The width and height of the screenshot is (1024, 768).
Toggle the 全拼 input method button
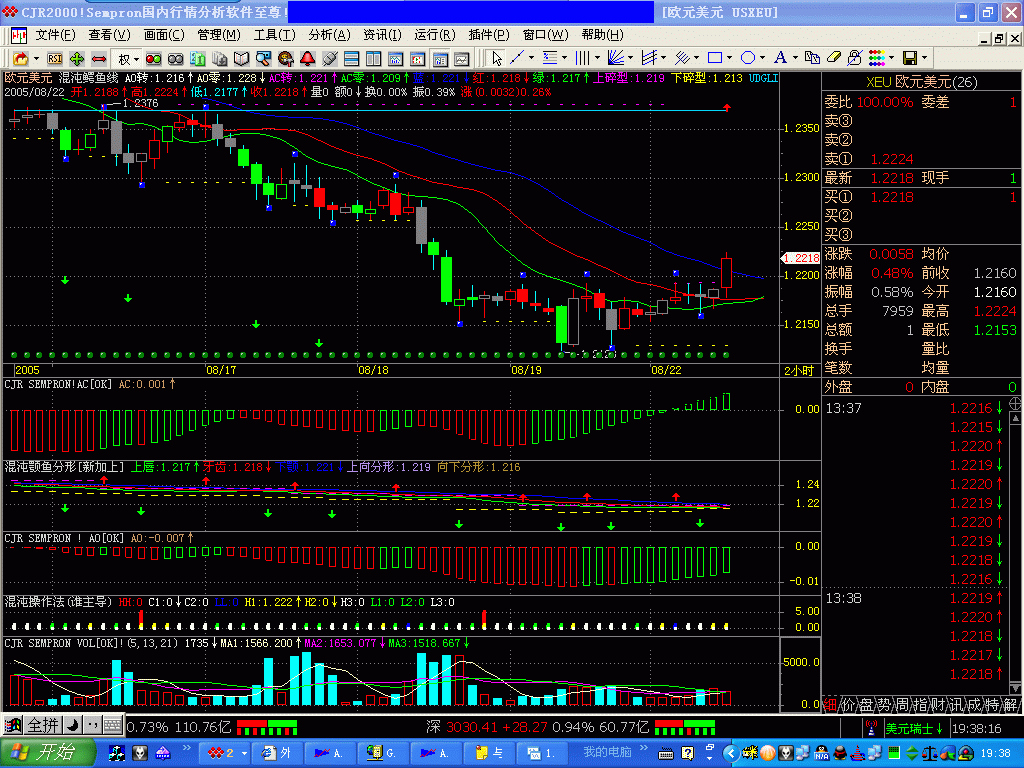click(x=43, y=724)
